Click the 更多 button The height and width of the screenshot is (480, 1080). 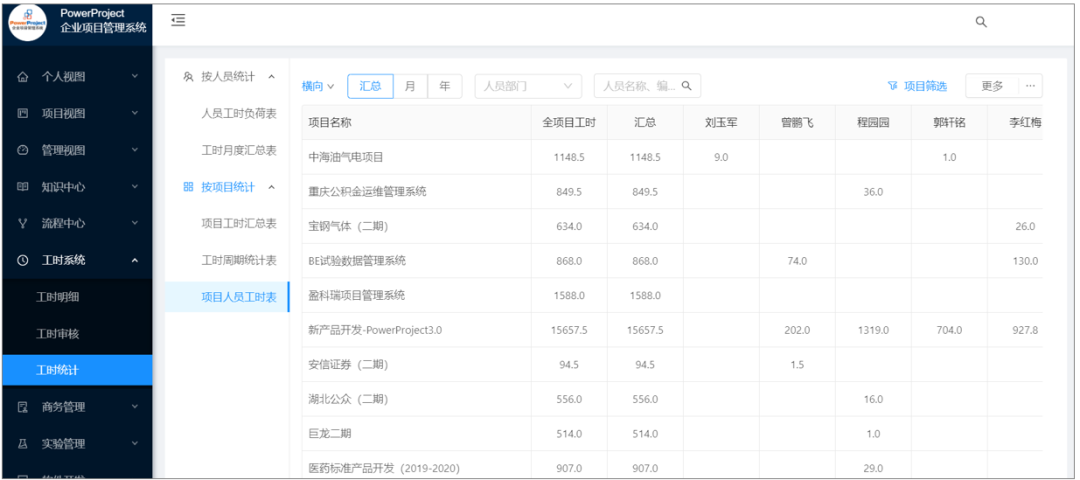(991, 86)
